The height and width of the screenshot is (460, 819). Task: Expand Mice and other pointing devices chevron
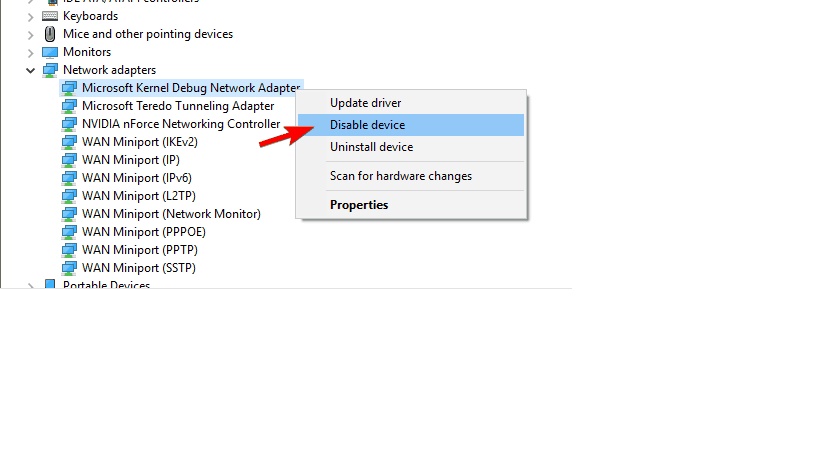[30, 35]
